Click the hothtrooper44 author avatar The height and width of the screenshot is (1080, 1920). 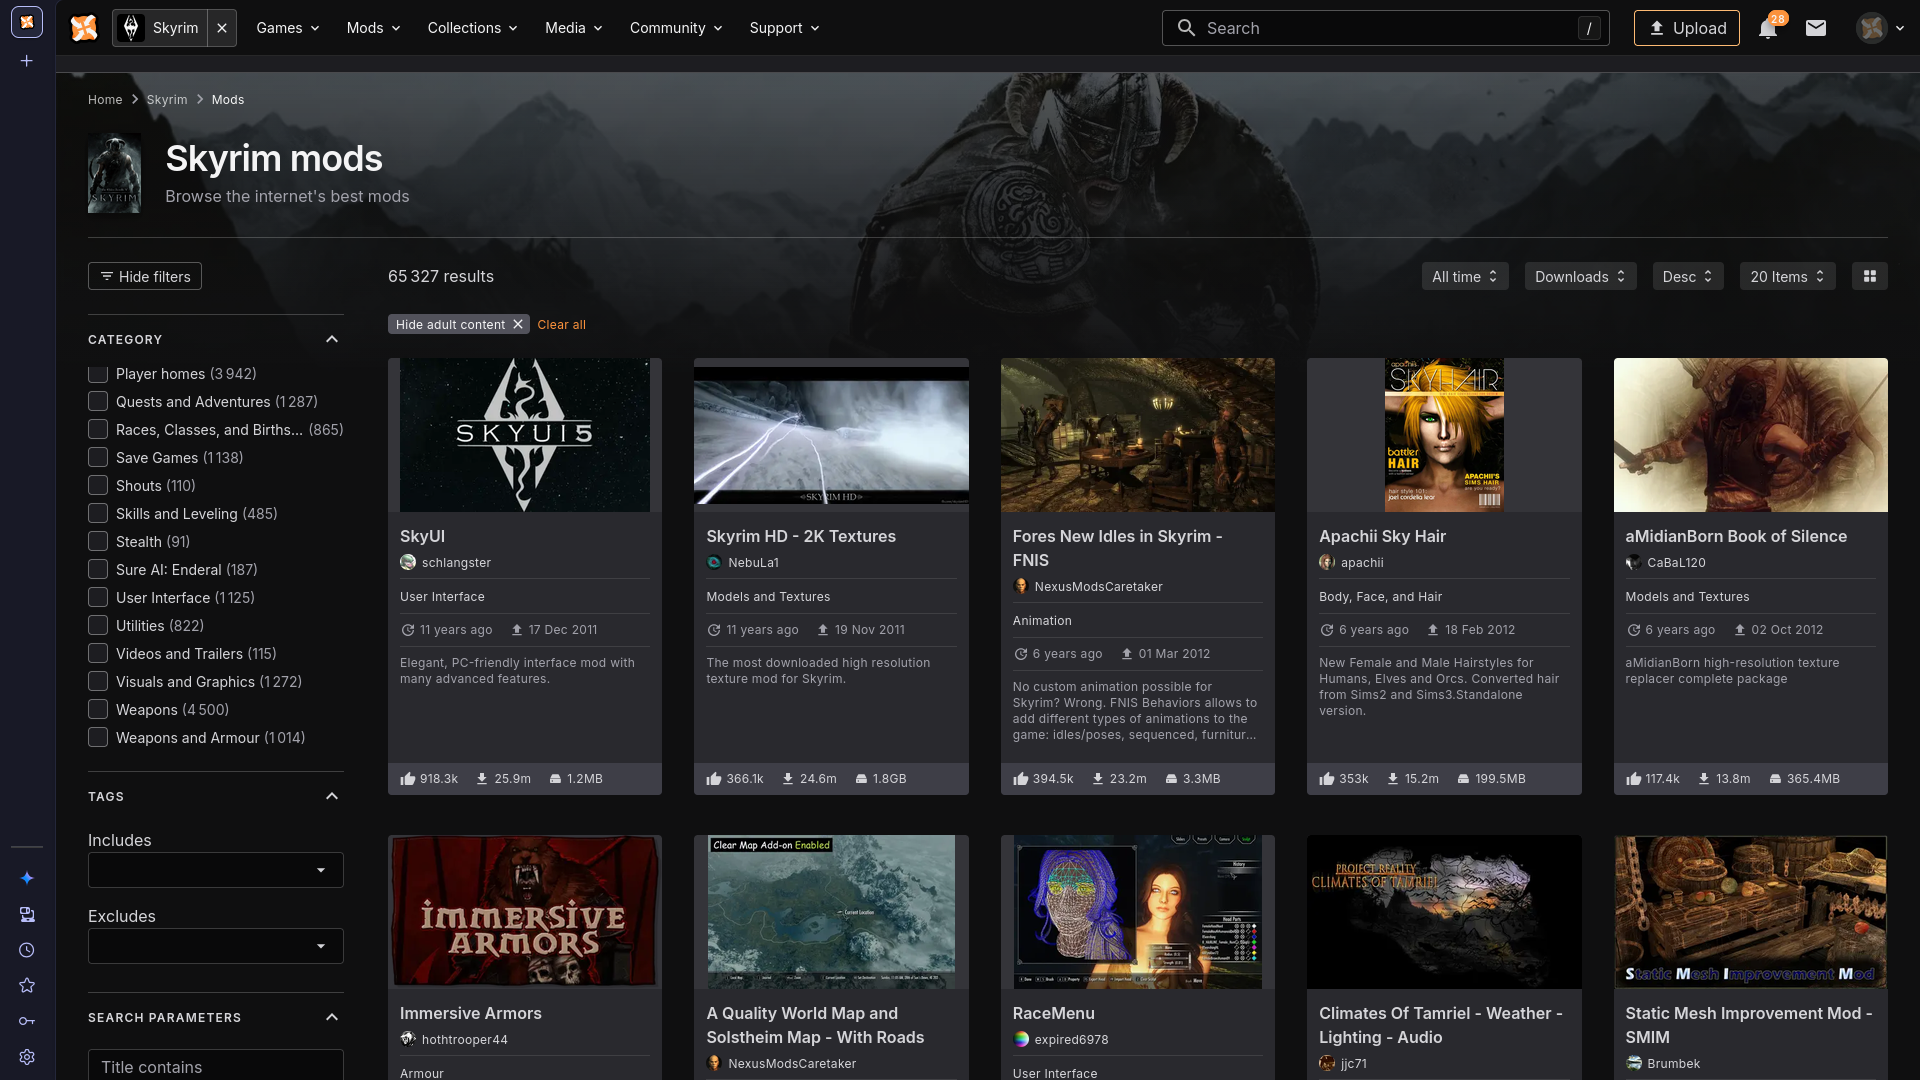click(408, 1040)
